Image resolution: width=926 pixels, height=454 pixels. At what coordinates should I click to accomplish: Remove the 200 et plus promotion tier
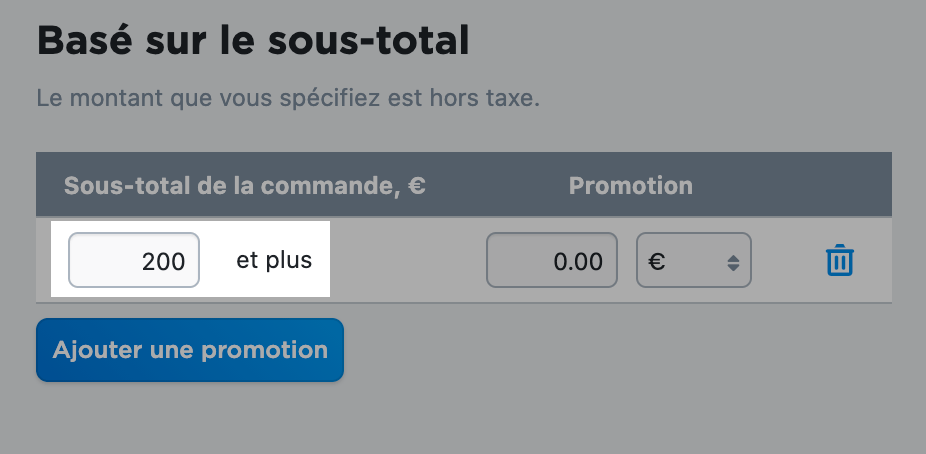point(839,260)
